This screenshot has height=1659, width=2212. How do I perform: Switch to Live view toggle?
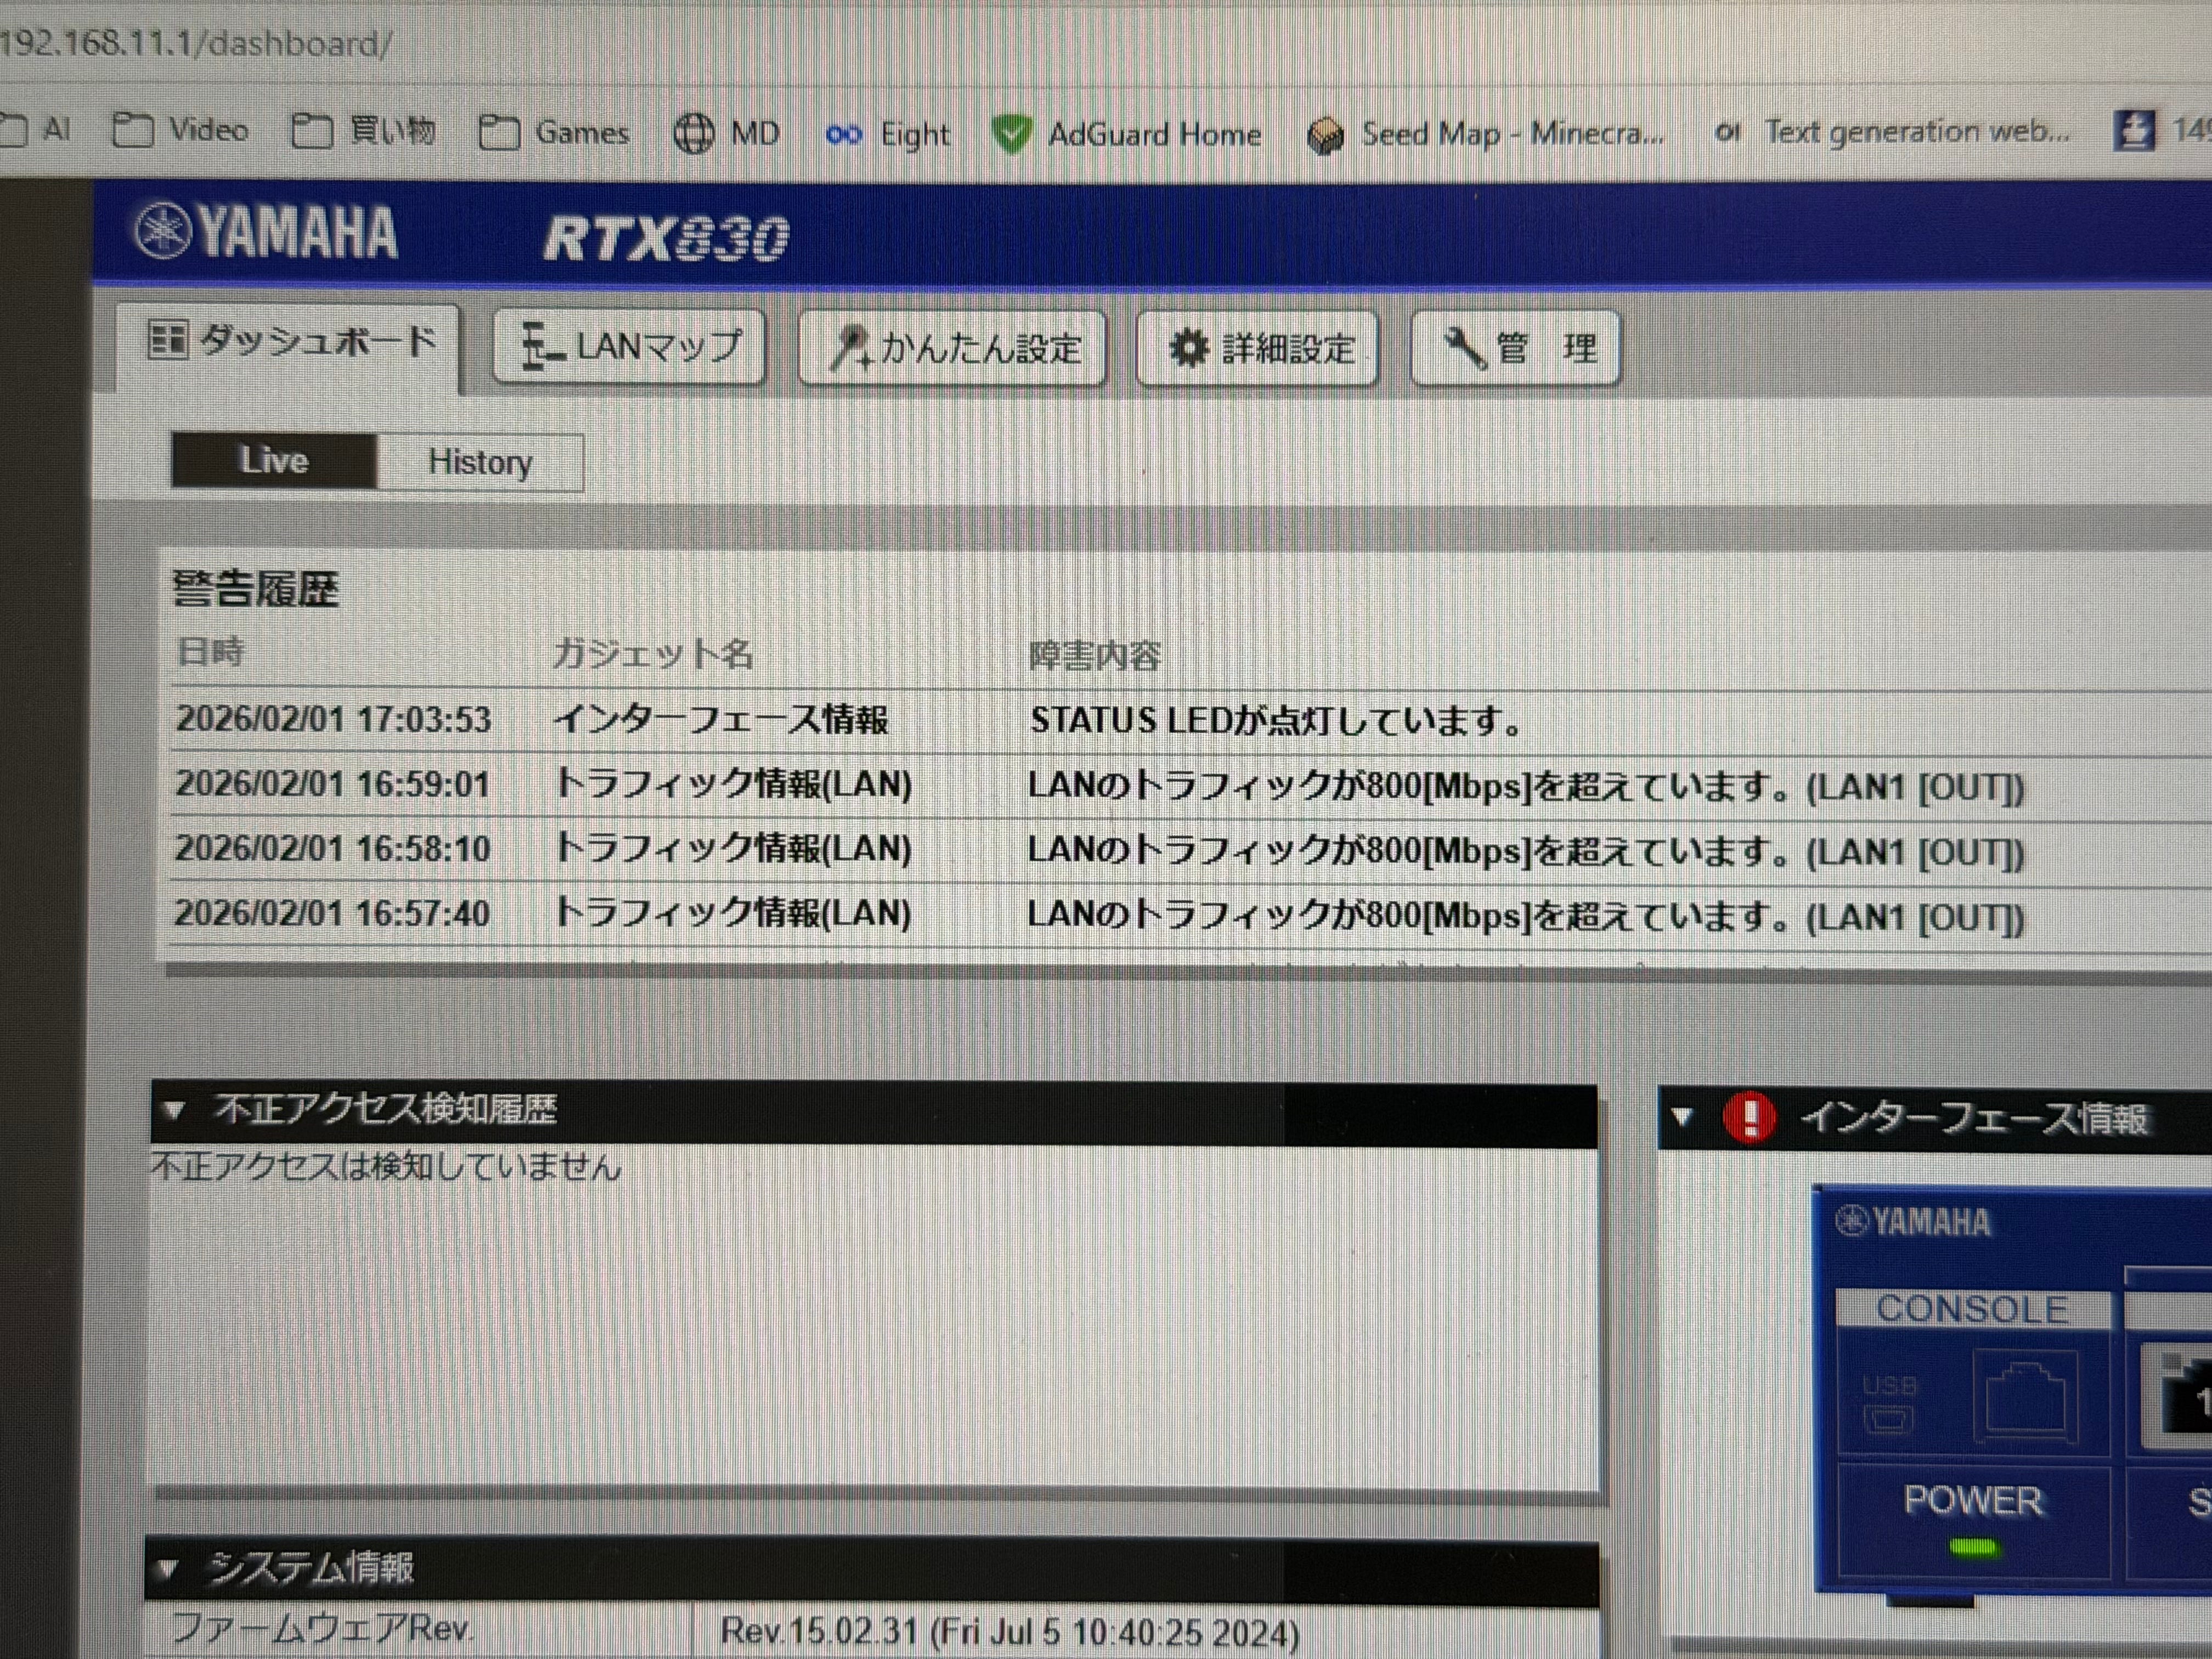[274, 461]
